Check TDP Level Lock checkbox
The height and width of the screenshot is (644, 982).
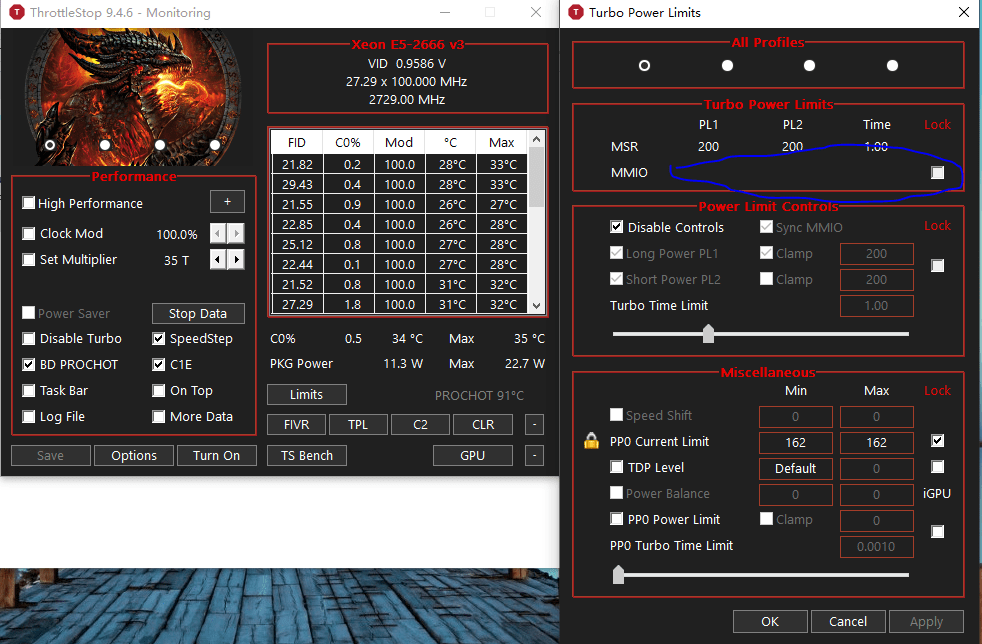(938, 467)
